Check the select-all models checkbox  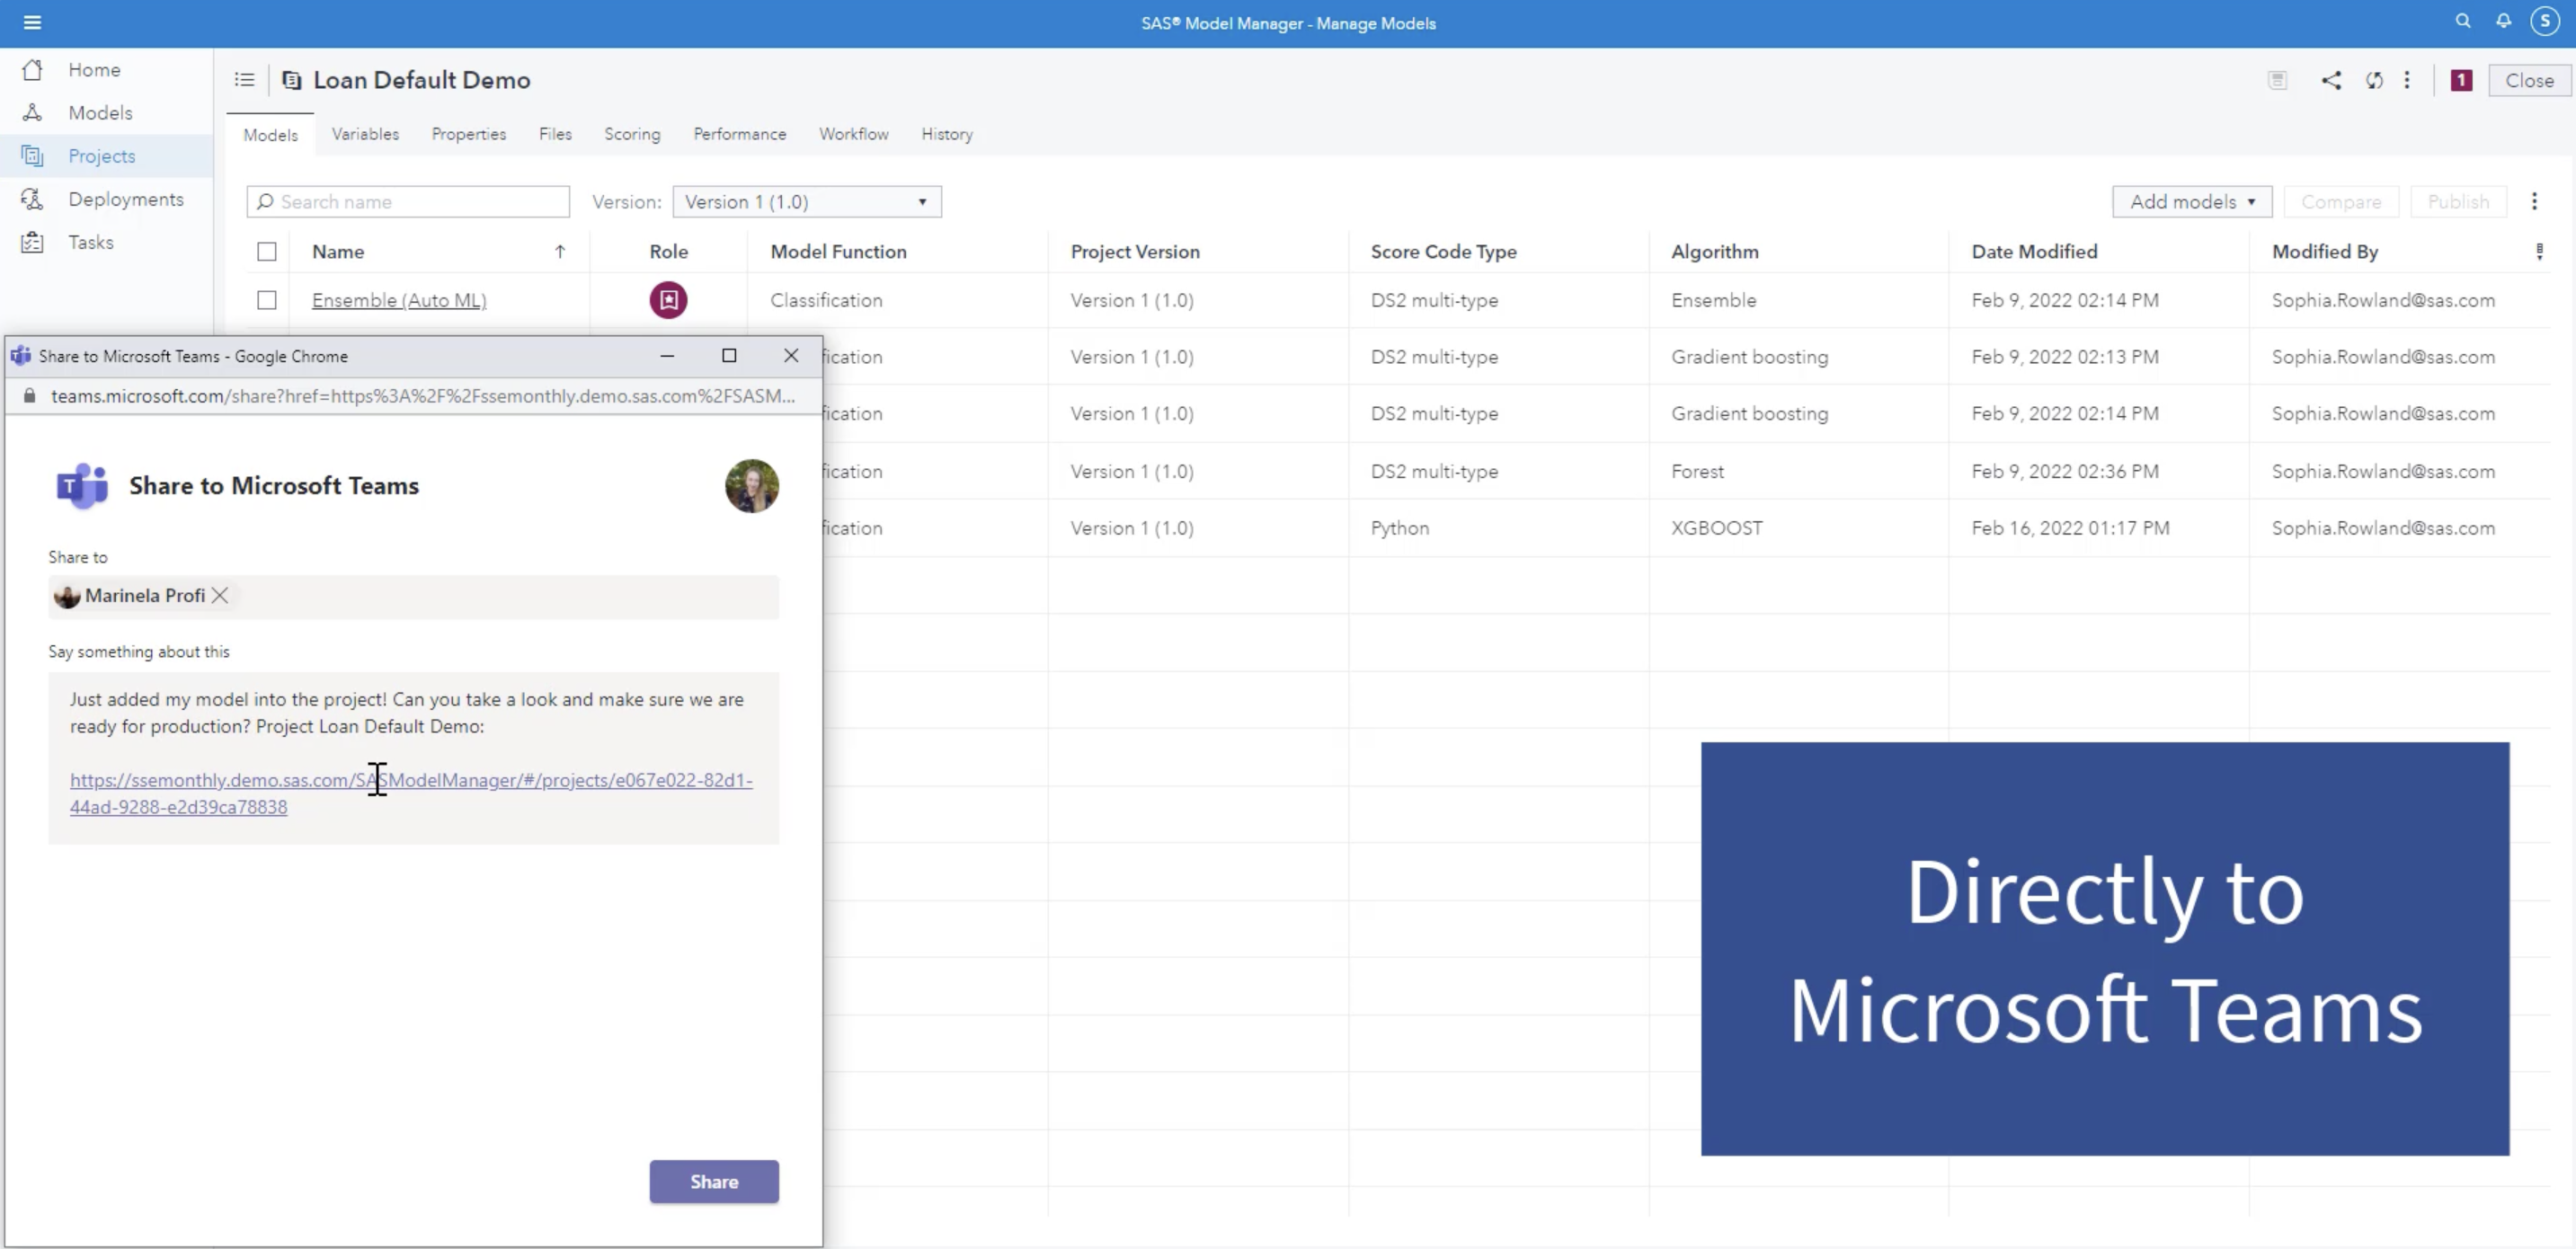(267, 252)
